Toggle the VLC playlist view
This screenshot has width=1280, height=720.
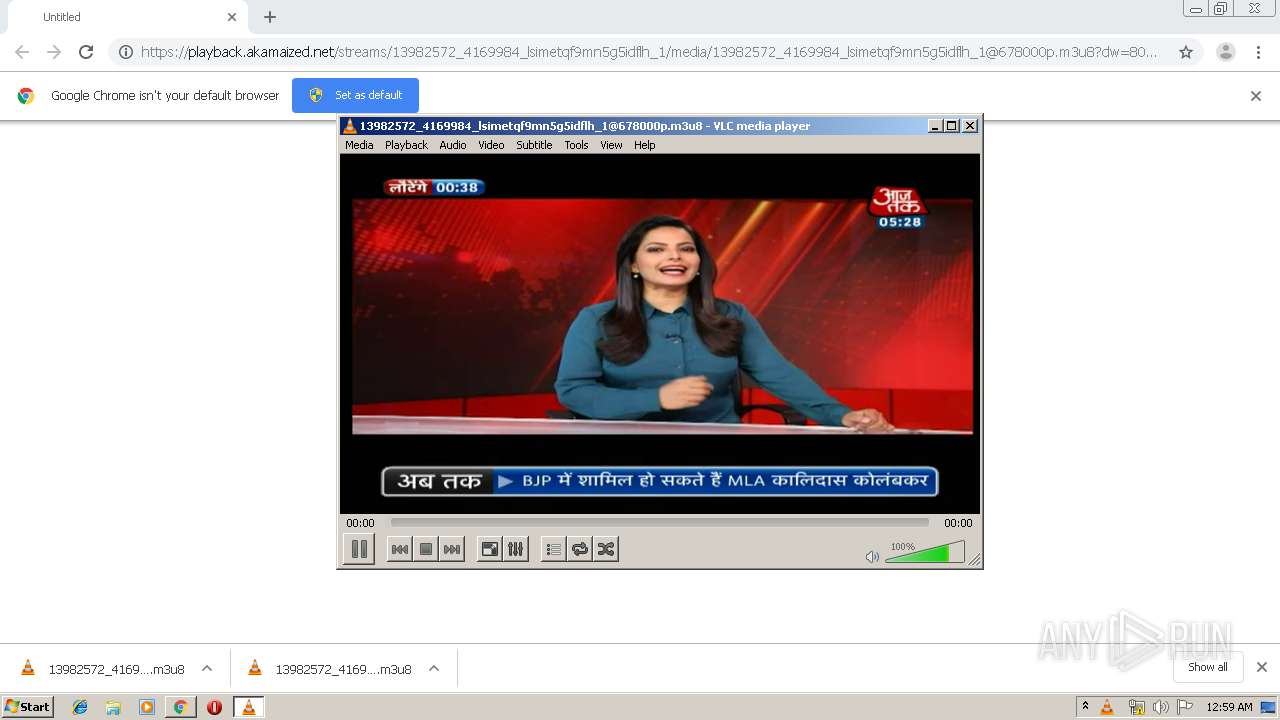553,549
